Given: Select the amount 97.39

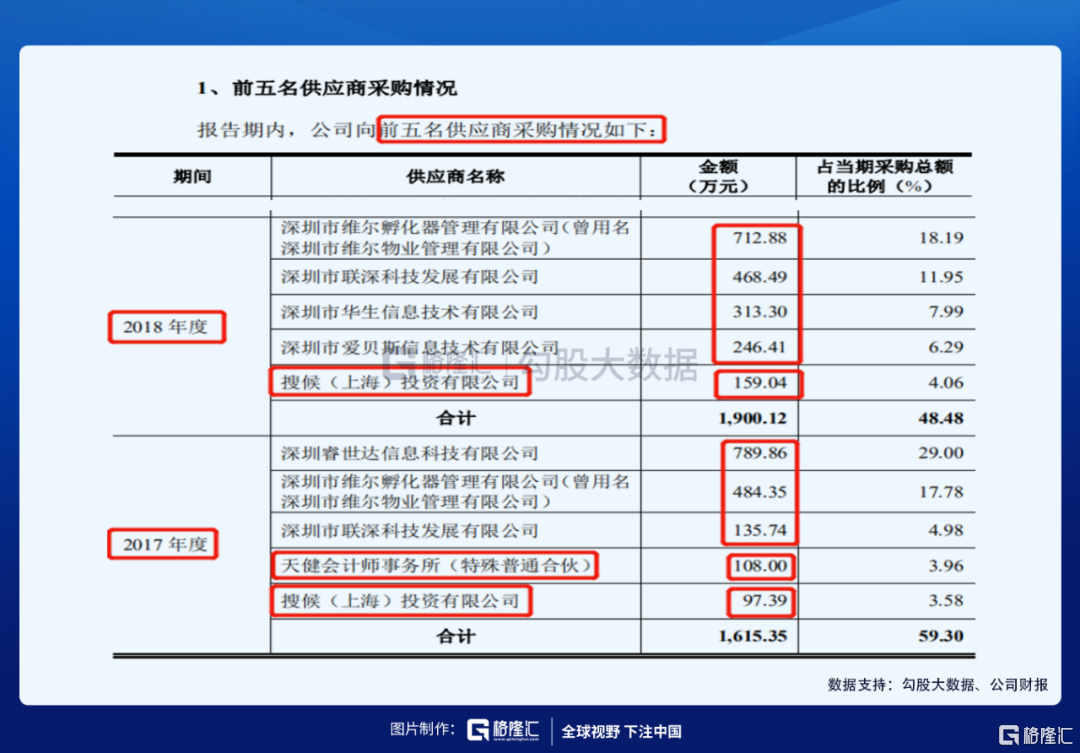Looking at the screenshot, I should [x=765, y=601].
